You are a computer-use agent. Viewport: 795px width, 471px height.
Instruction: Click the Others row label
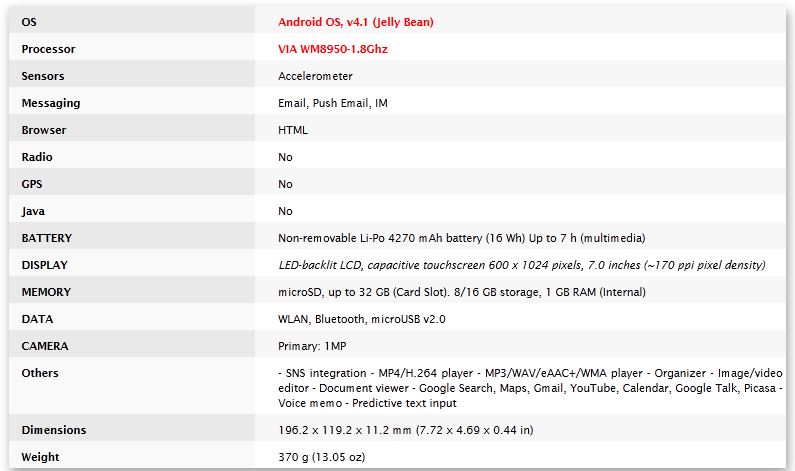(x=40, y=373)
